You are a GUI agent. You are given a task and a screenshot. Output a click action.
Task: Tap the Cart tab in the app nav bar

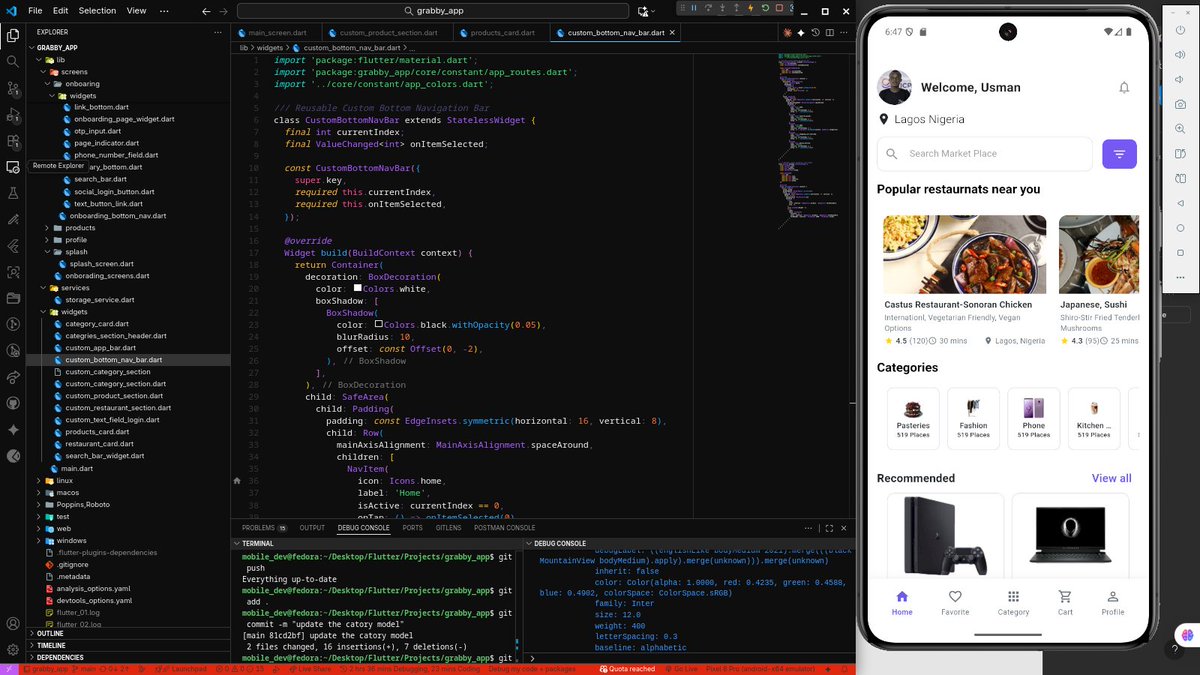coord(1065,603)
